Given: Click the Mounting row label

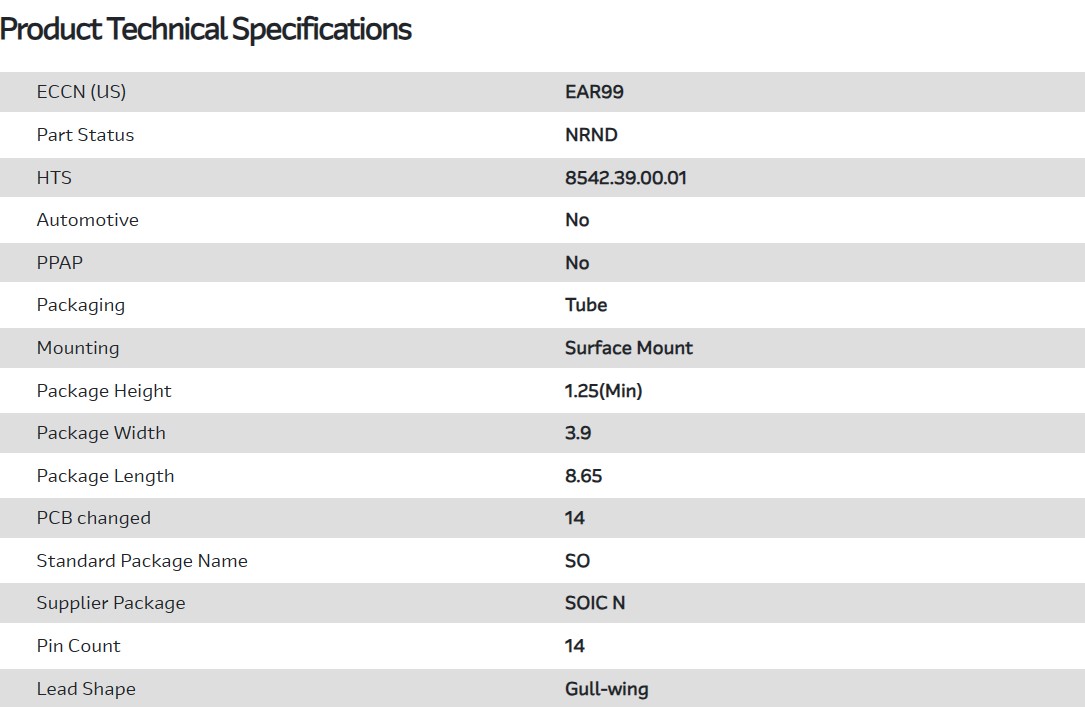Looking at the screenshot, I should click(77, 348).
